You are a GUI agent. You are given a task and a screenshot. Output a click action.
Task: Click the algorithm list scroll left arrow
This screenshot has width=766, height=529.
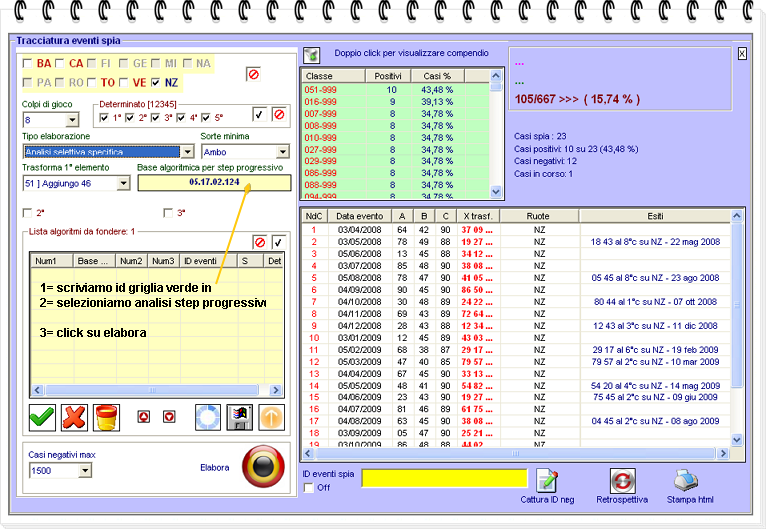[37, 390]
